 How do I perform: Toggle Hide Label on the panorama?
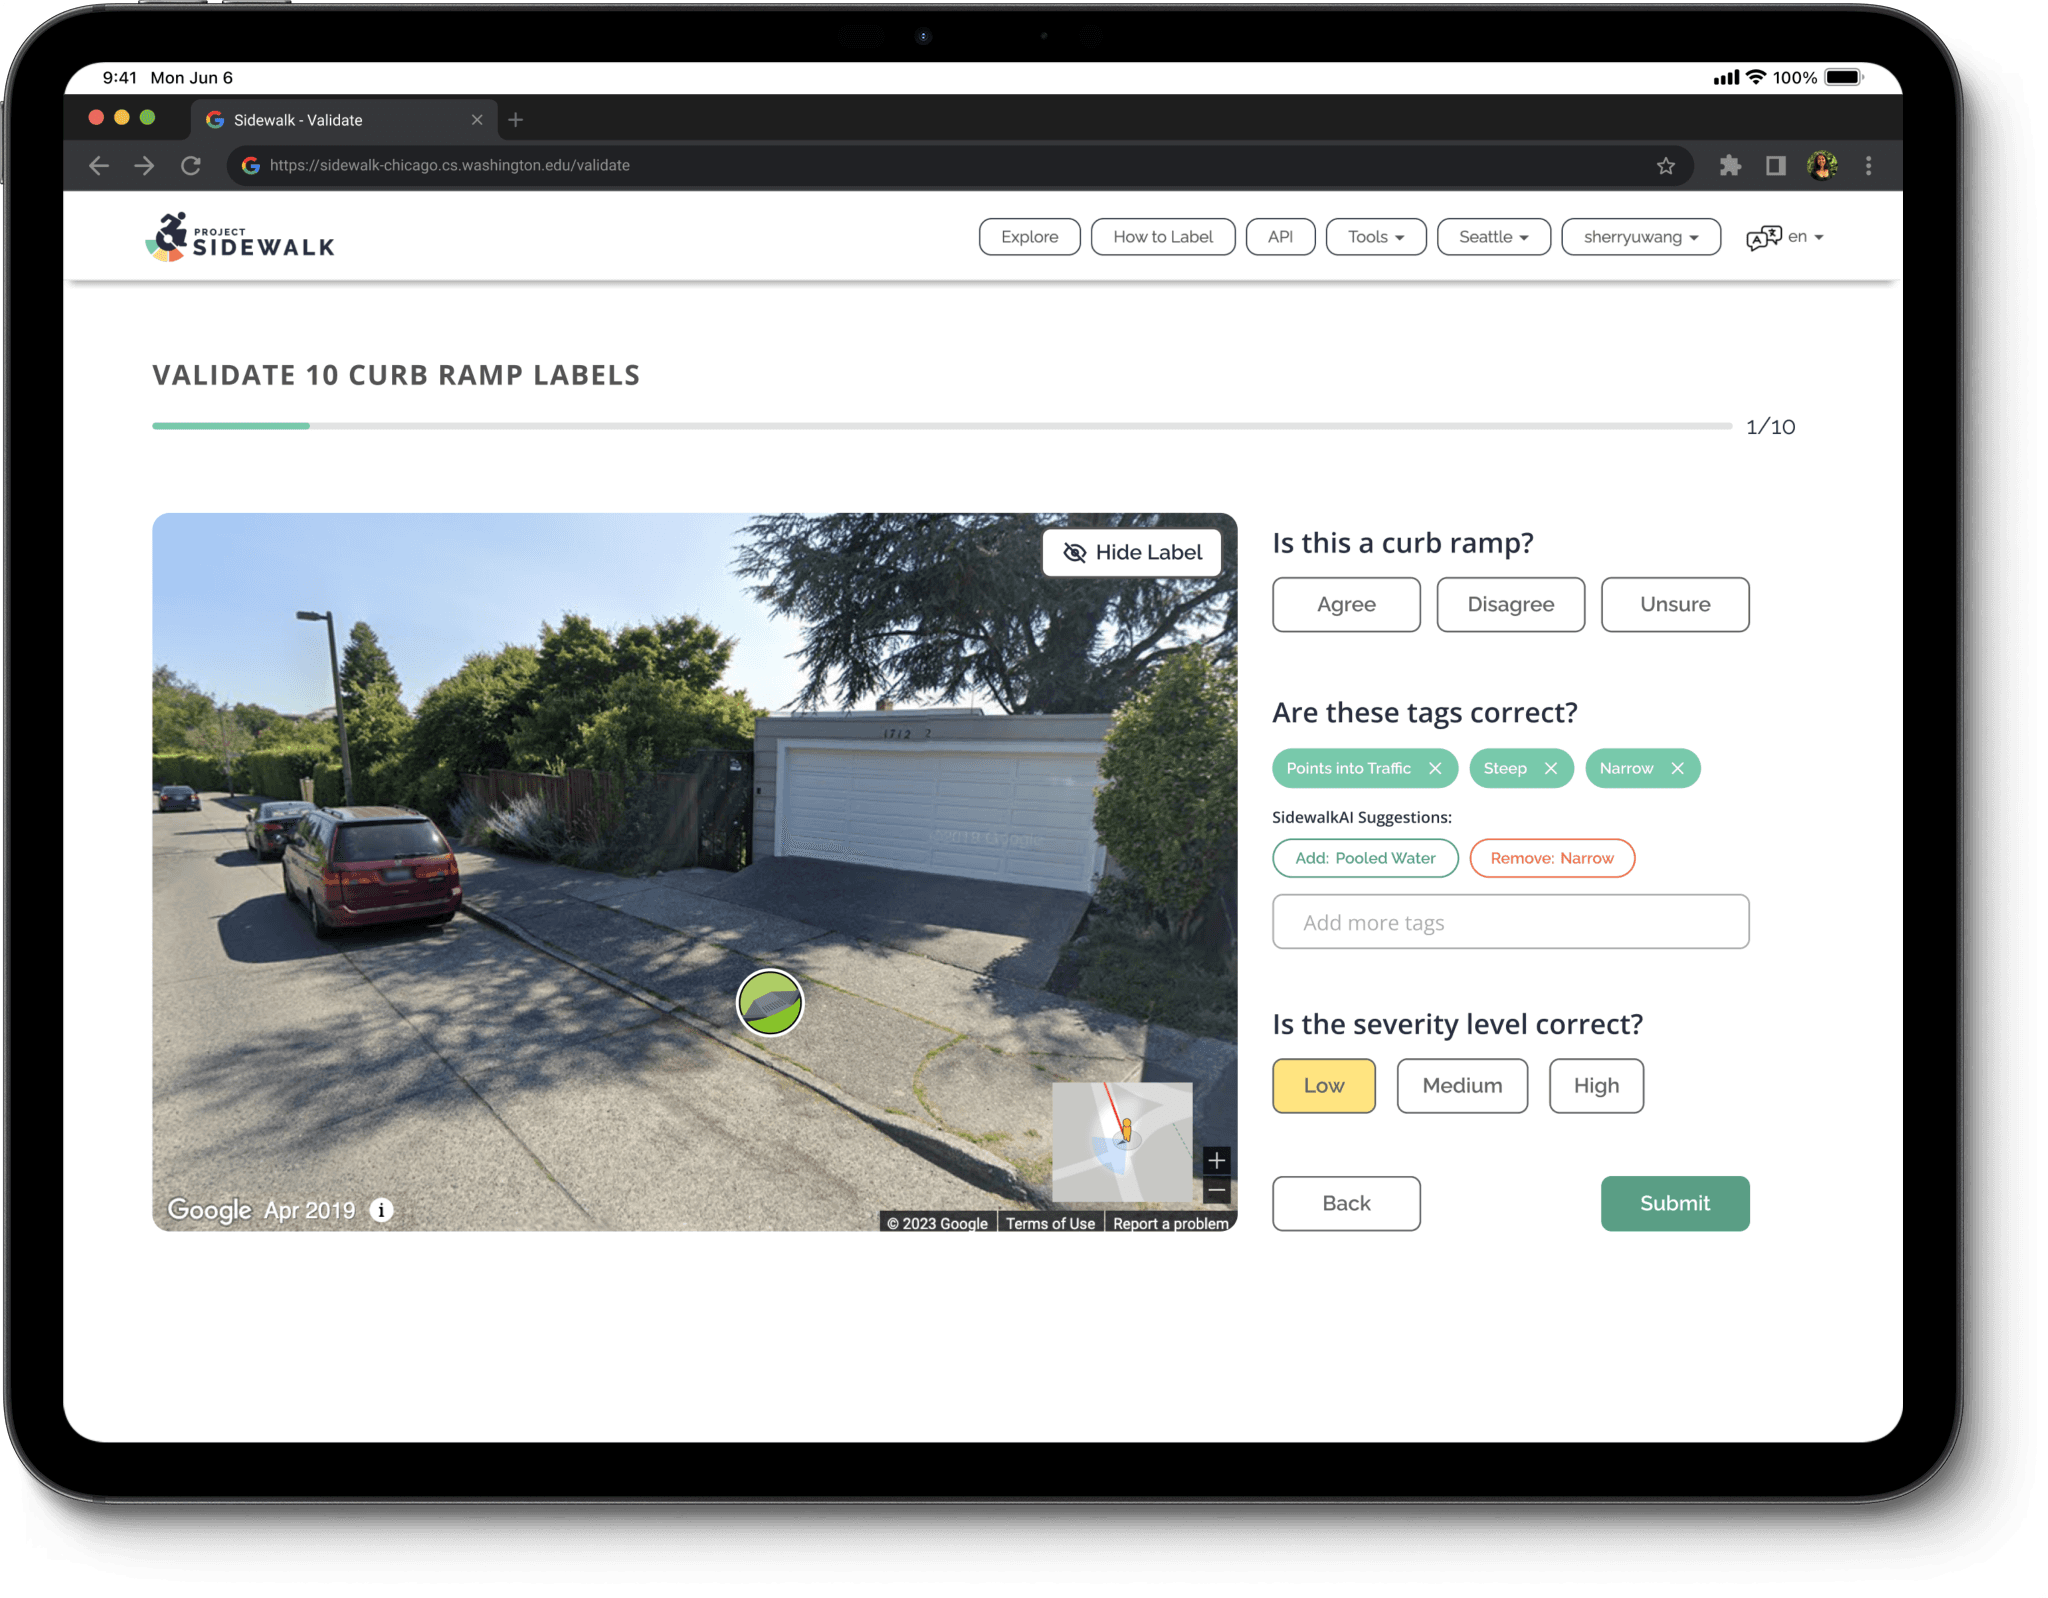click(1132, 552)
